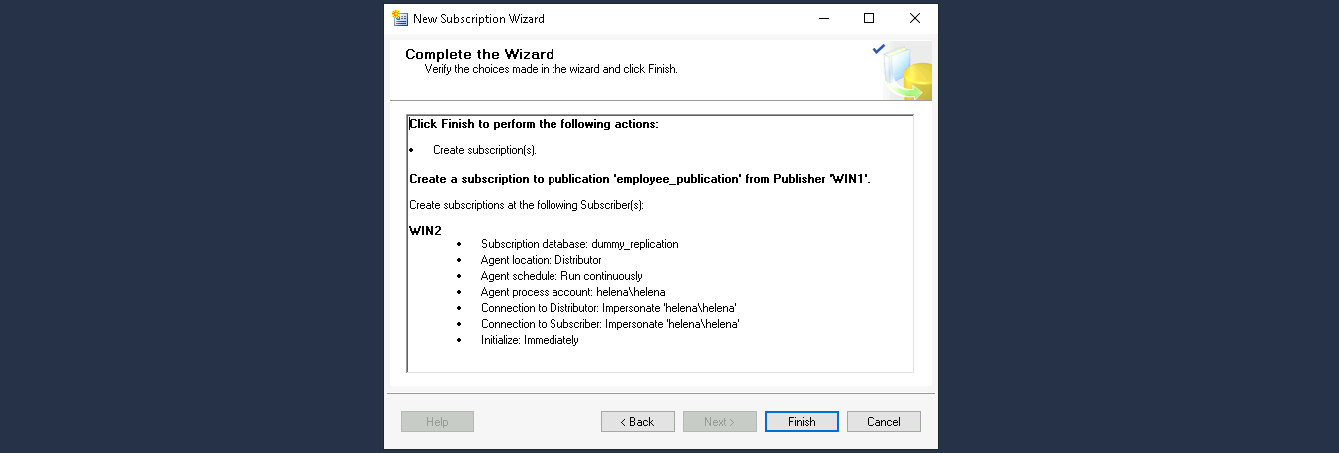Maximize the wizard window
Image resolution: width=1339 pixels, height=453 pixels.
point(869,18)
